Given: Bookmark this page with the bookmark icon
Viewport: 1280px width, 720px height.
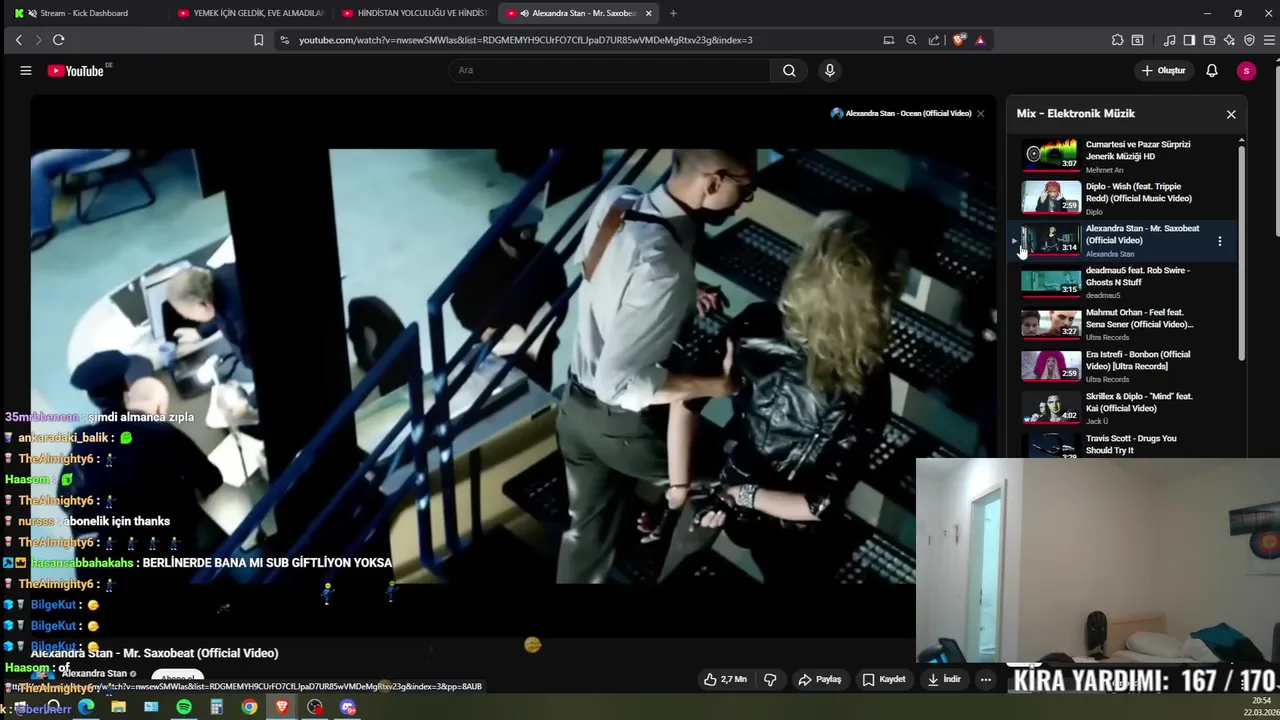Looking at the screenshot, I should click(258, 40).
